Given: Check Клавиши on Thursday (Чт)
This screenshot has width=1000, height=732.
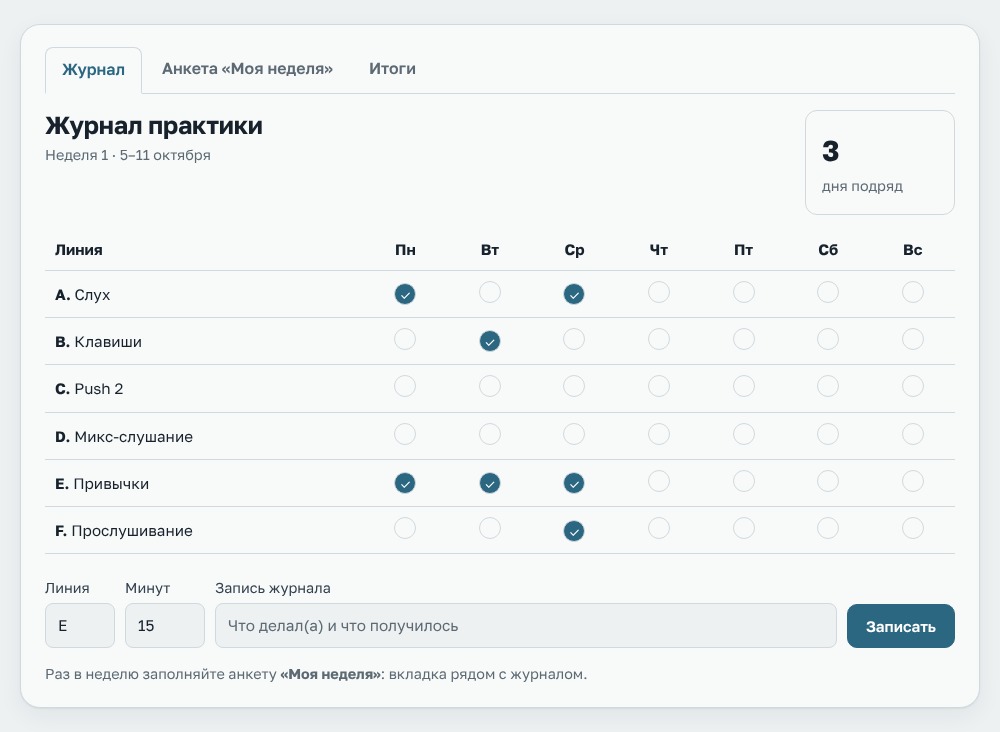Looking at the screenshot, I should [659, 339].
